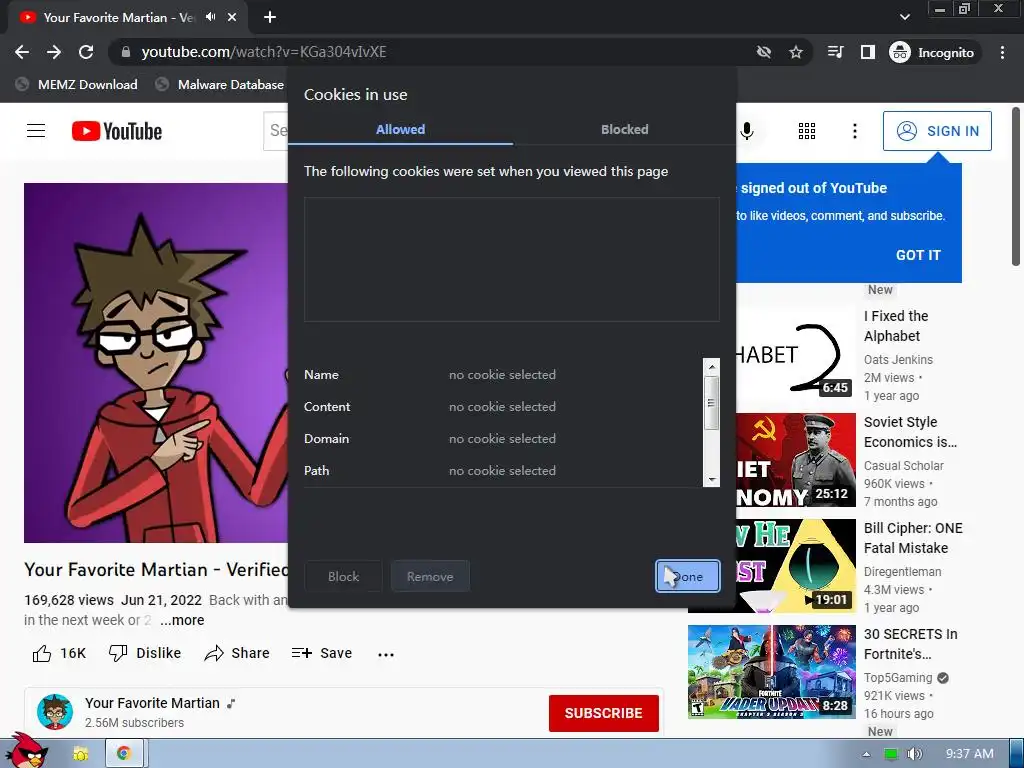Open the system tray volume icon
The image size is (1024, 768).
[x=915, y=754]
